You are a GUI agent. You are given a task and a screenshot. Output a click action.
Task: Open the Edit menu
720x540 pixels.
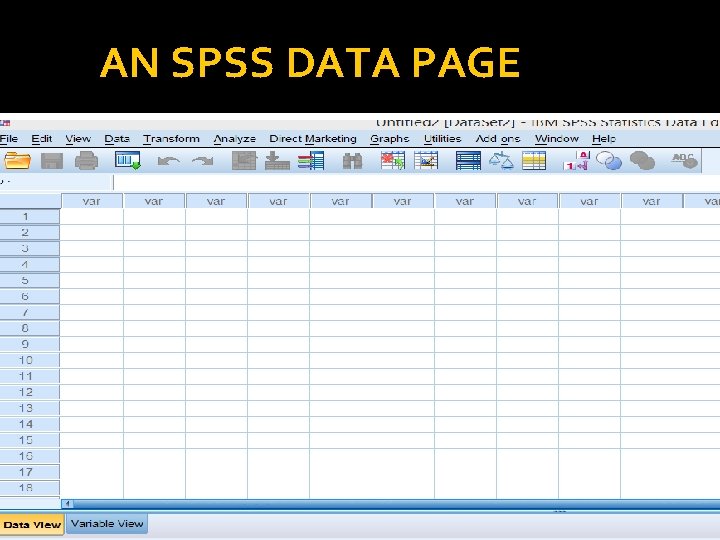[41, 139]
